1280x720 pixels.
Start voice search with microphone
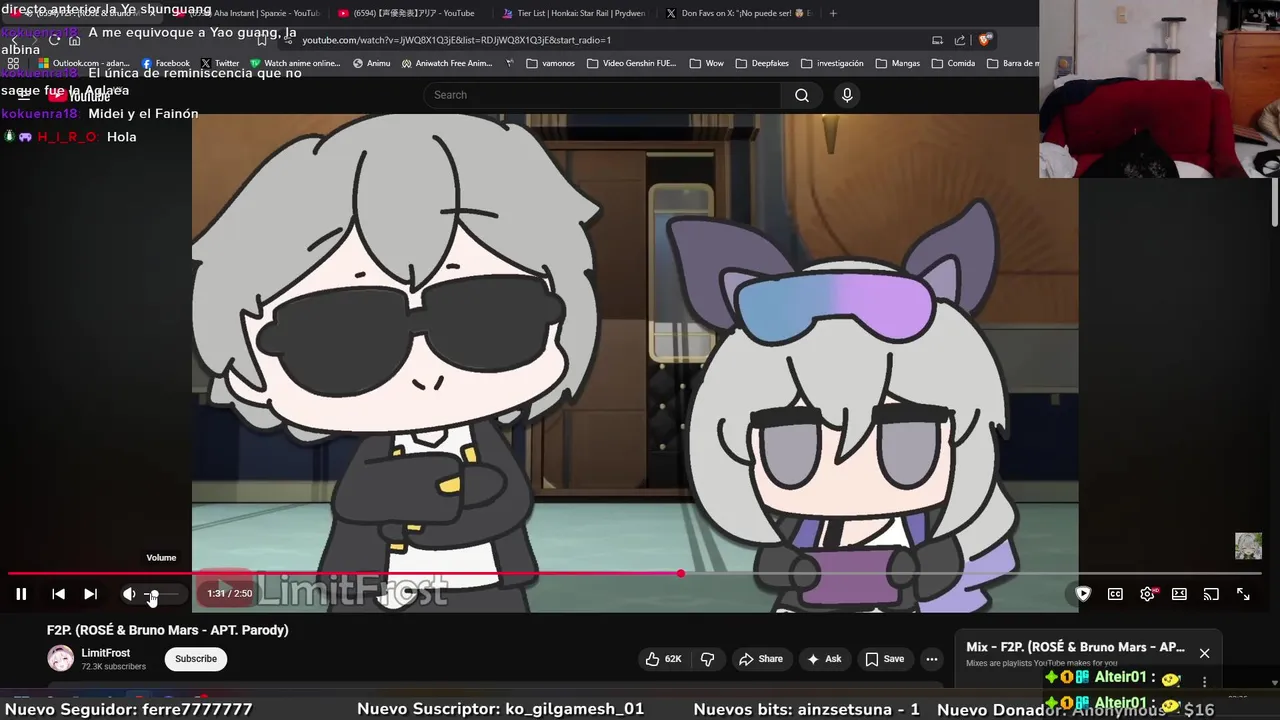point(847,95)
